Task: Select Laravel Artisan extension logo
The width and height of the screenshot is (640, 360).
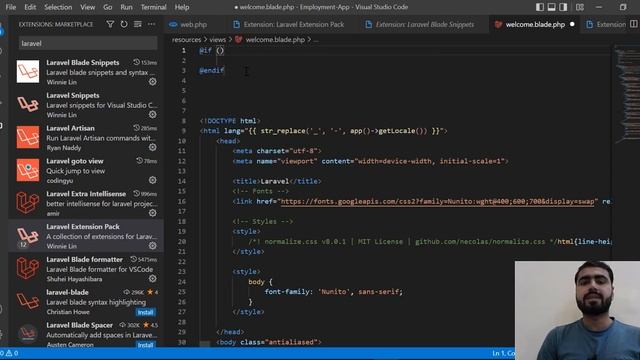Action: pos(28,137)
